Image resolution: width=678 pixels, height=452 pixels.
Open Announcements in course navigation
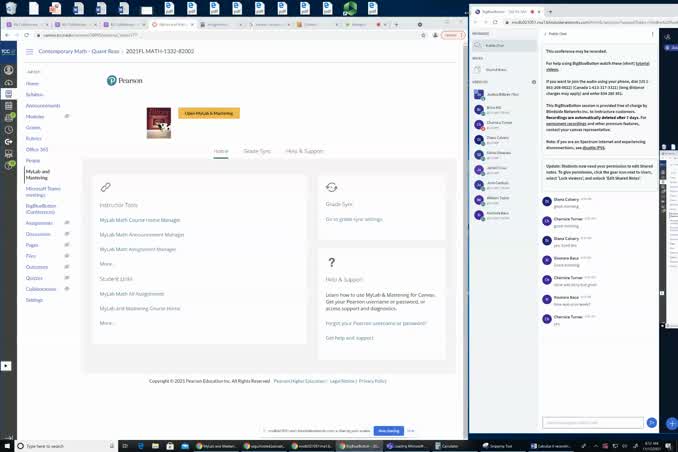tap(43, 105)
